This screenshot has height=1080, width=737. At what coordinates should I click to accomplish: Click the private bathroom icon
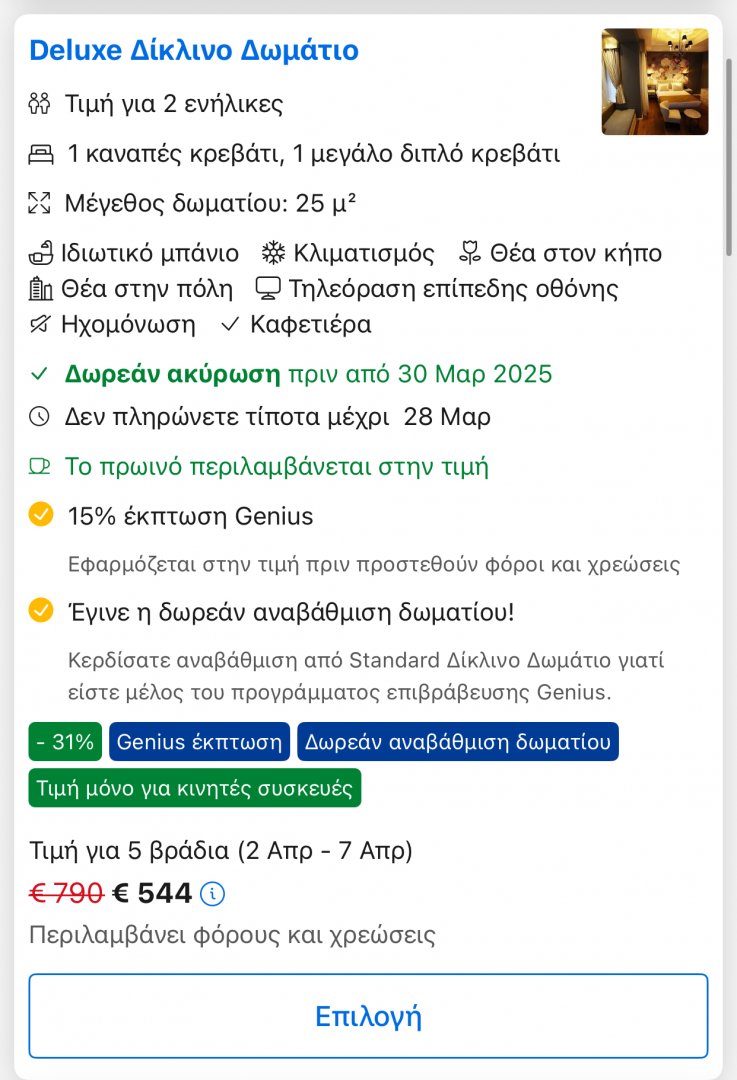click(x=41, y=253)
